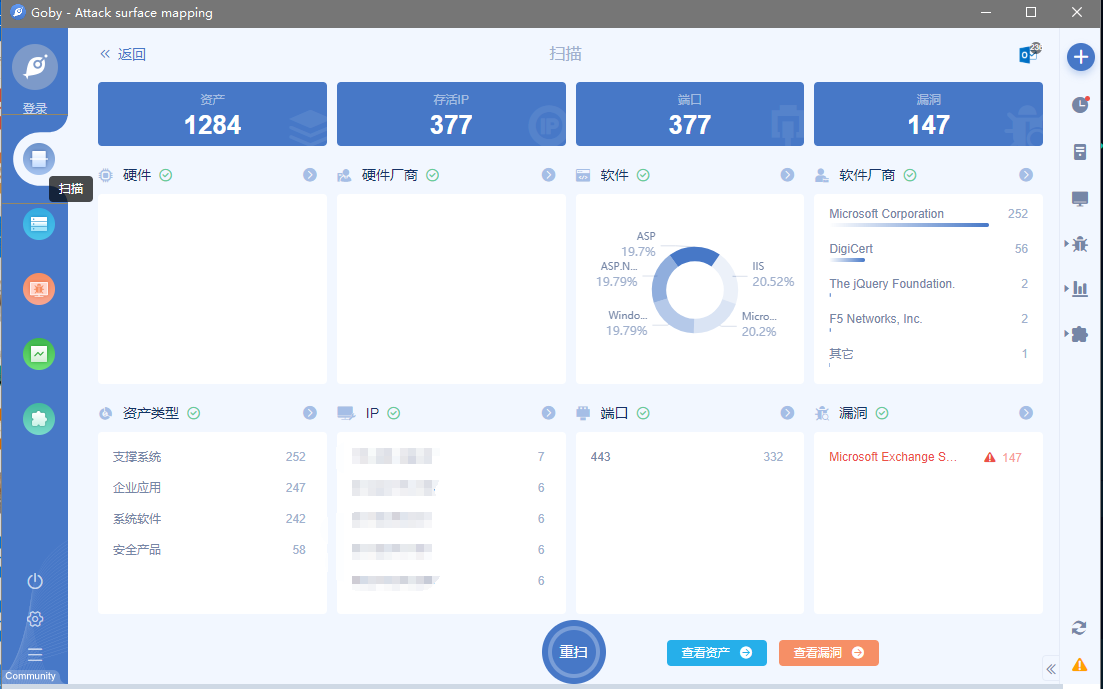The image size is (1103, 689).
Task: Click the 返回 back link
Action: click(x=123, y=55)
